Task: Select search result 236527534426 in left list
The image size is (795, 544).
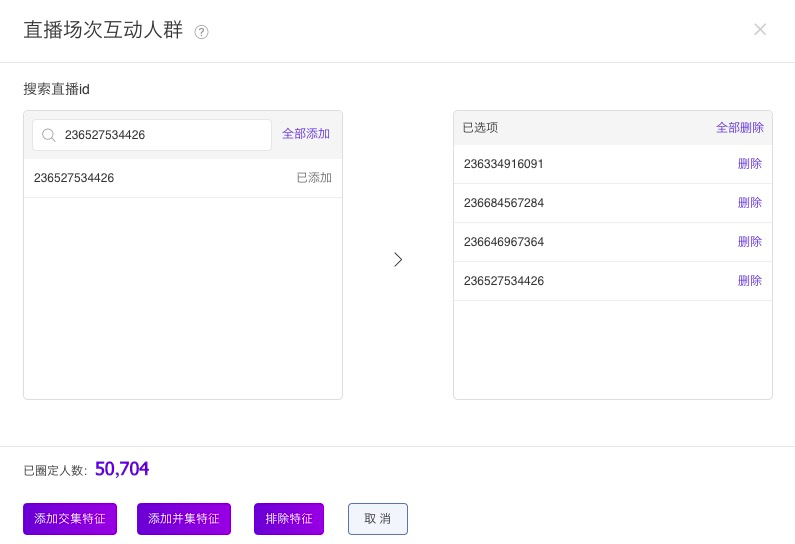Action: (x=183, y=178)
